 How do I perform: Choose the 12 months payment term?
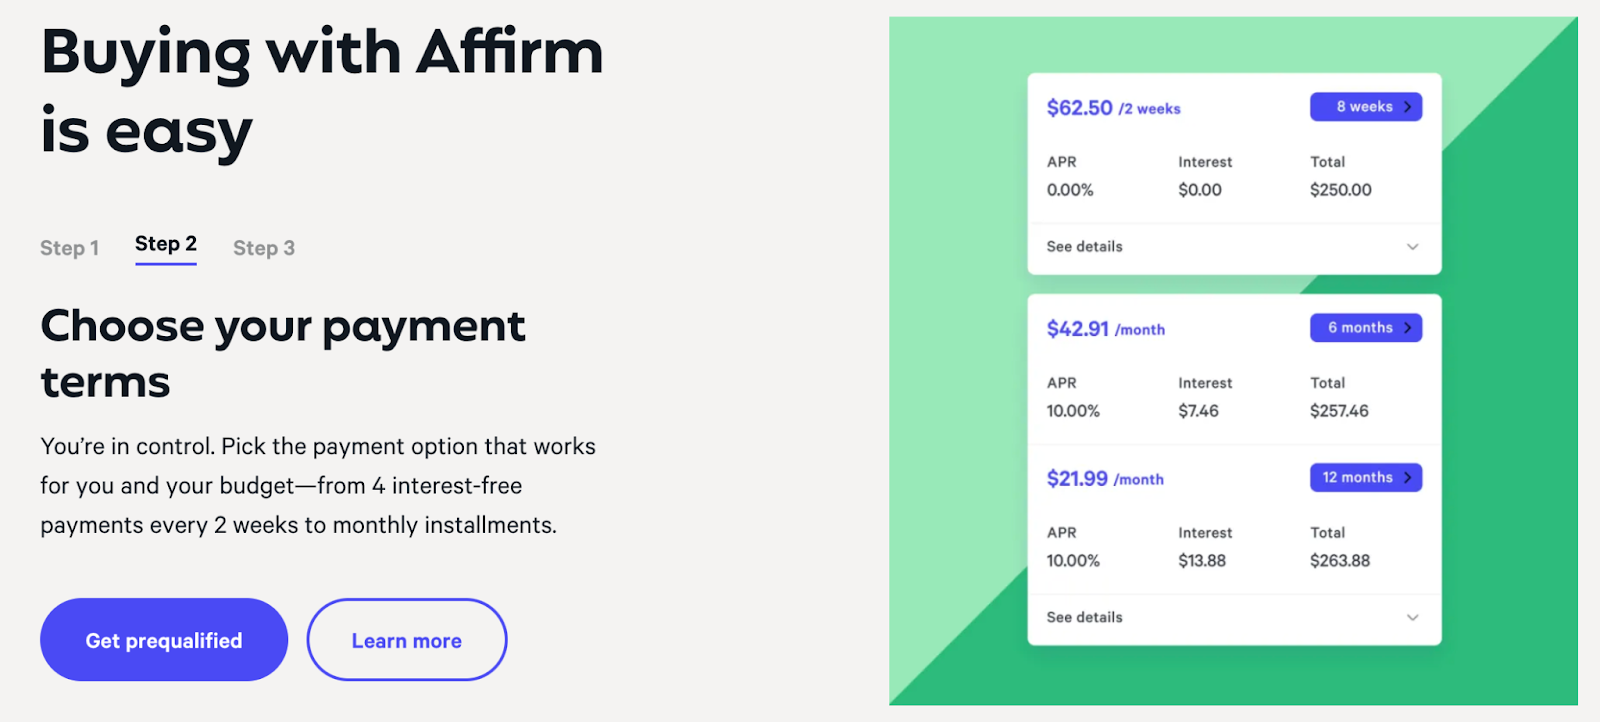pyautogui.click(x=1366, y=478)
